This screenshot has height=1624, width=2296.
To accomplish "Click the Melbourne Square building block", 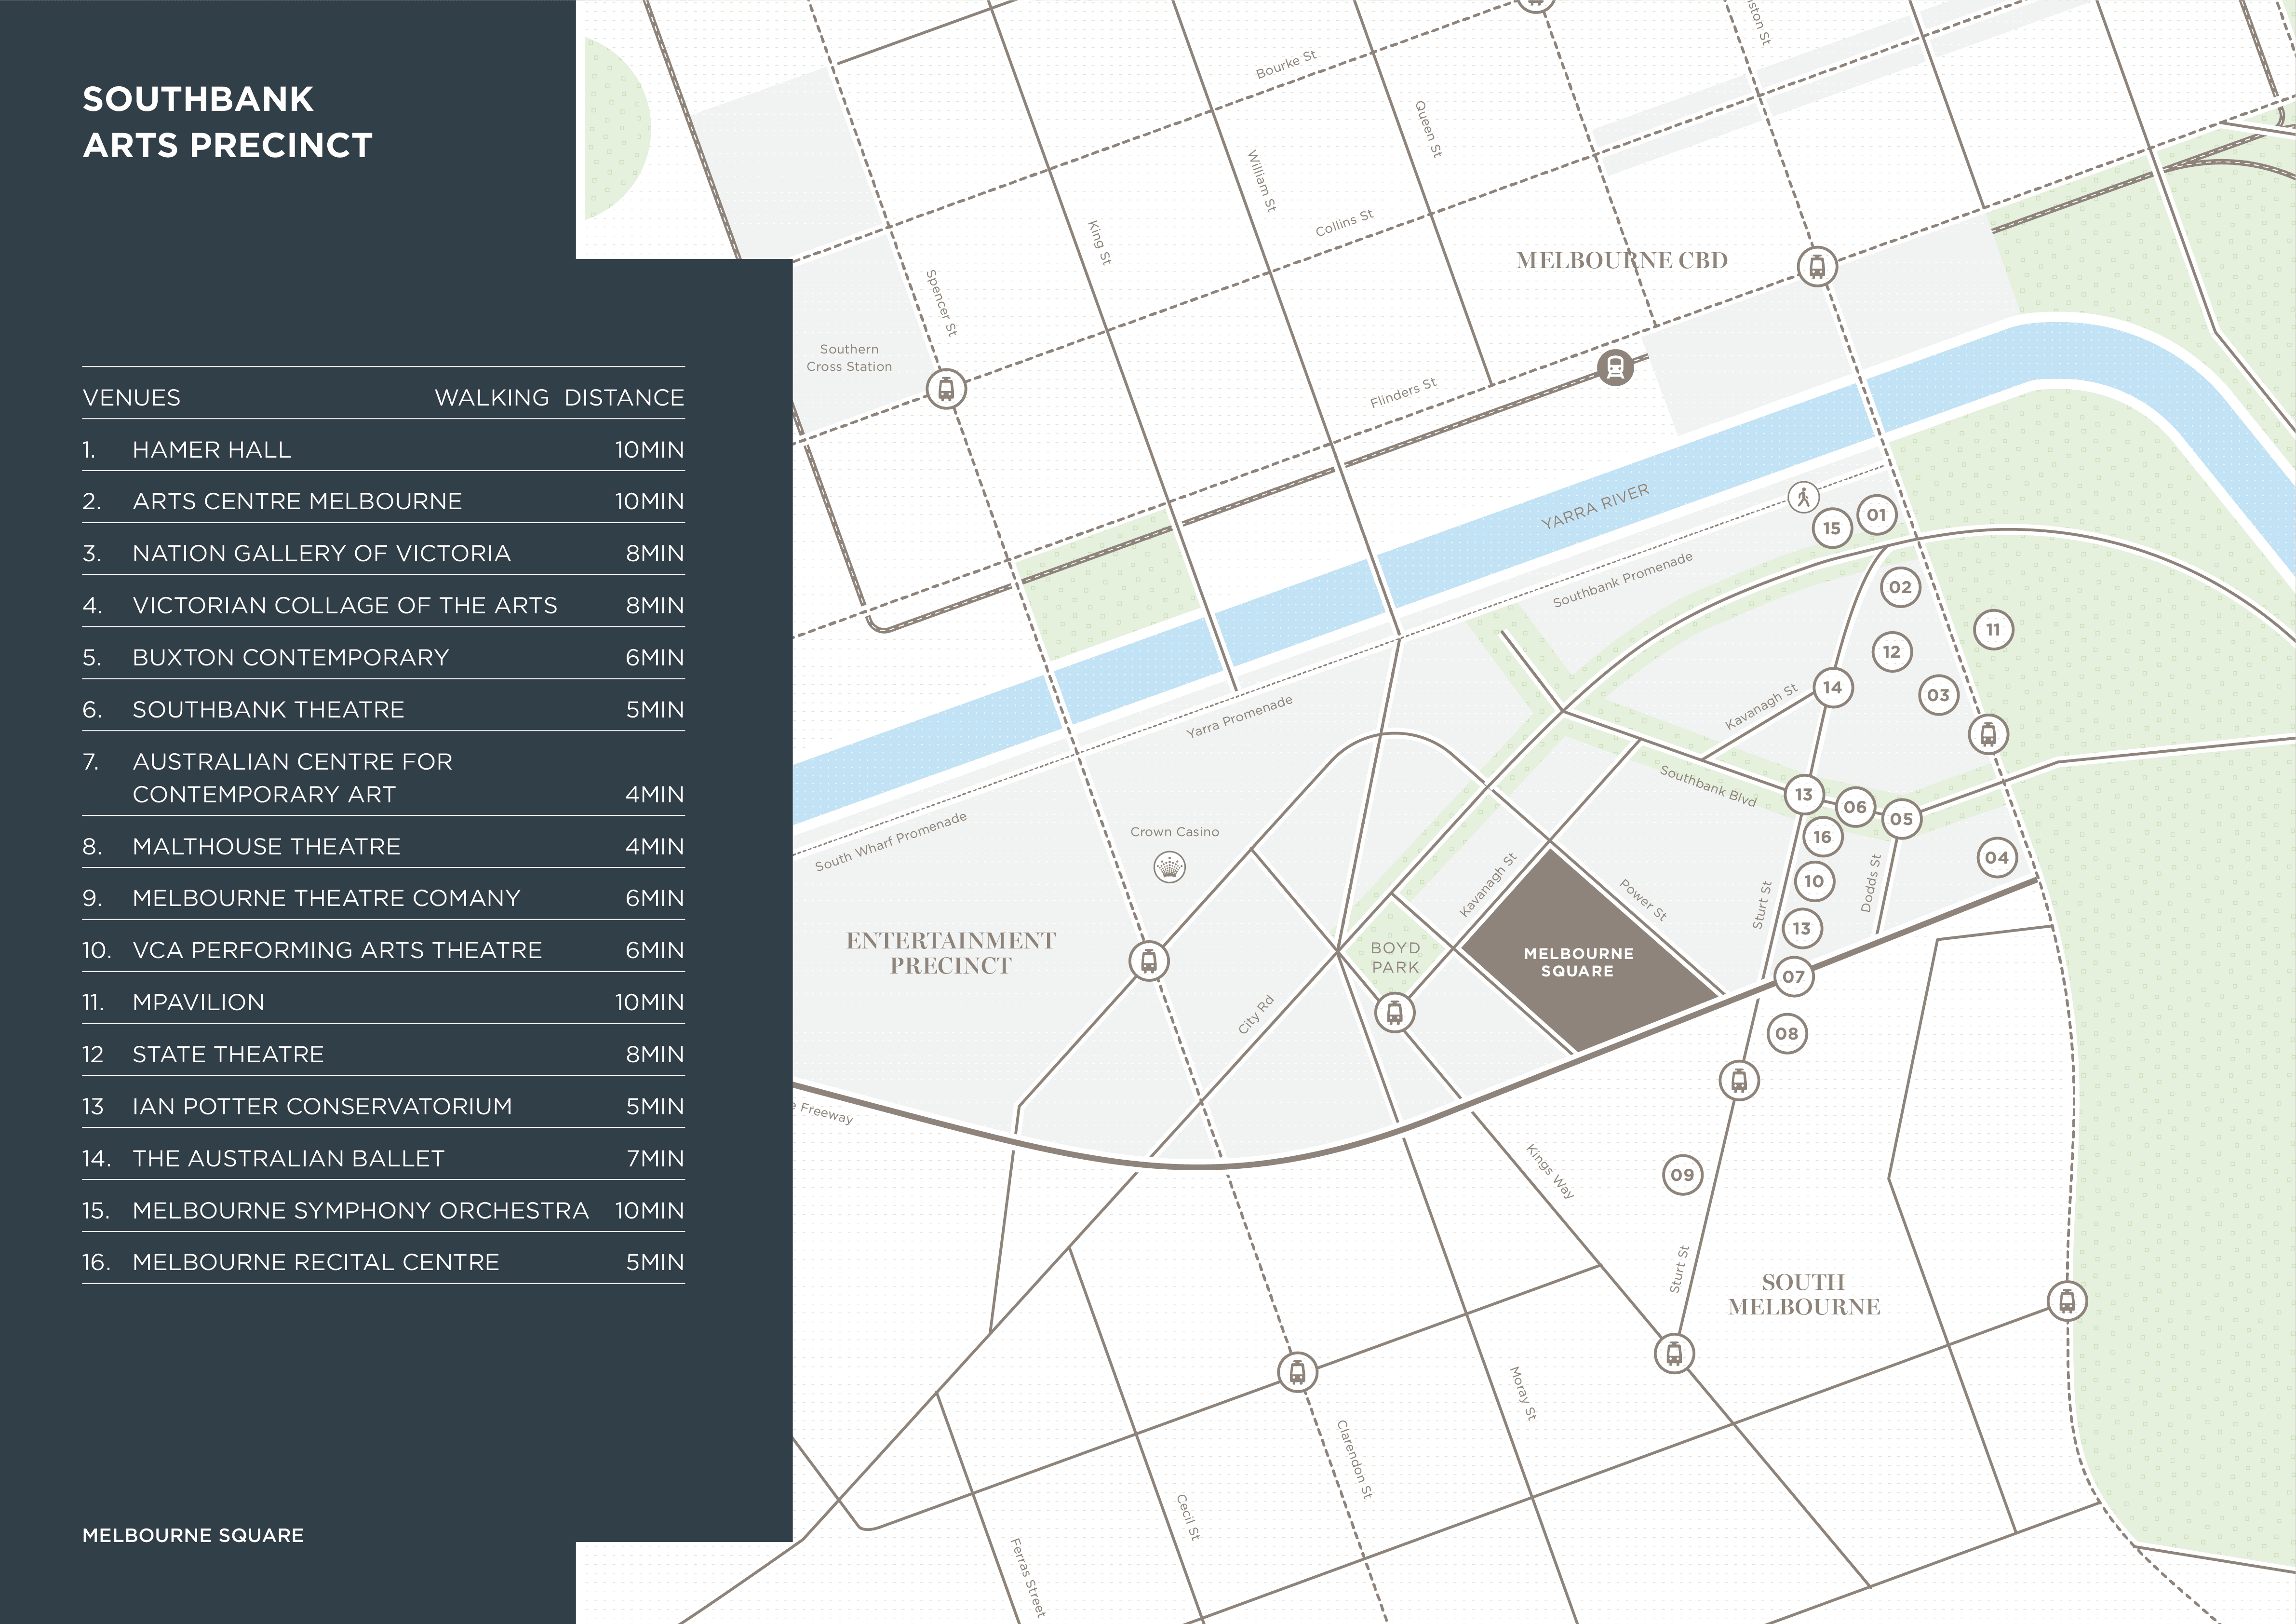I will point(1578,961).
